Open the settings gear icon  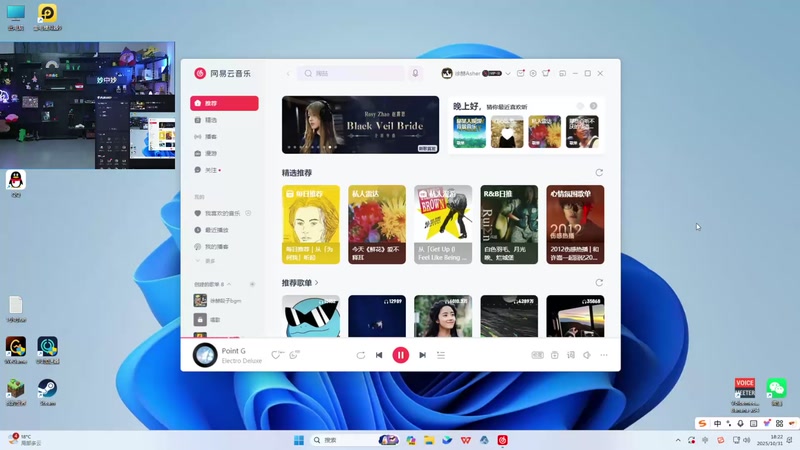(533, 73)
